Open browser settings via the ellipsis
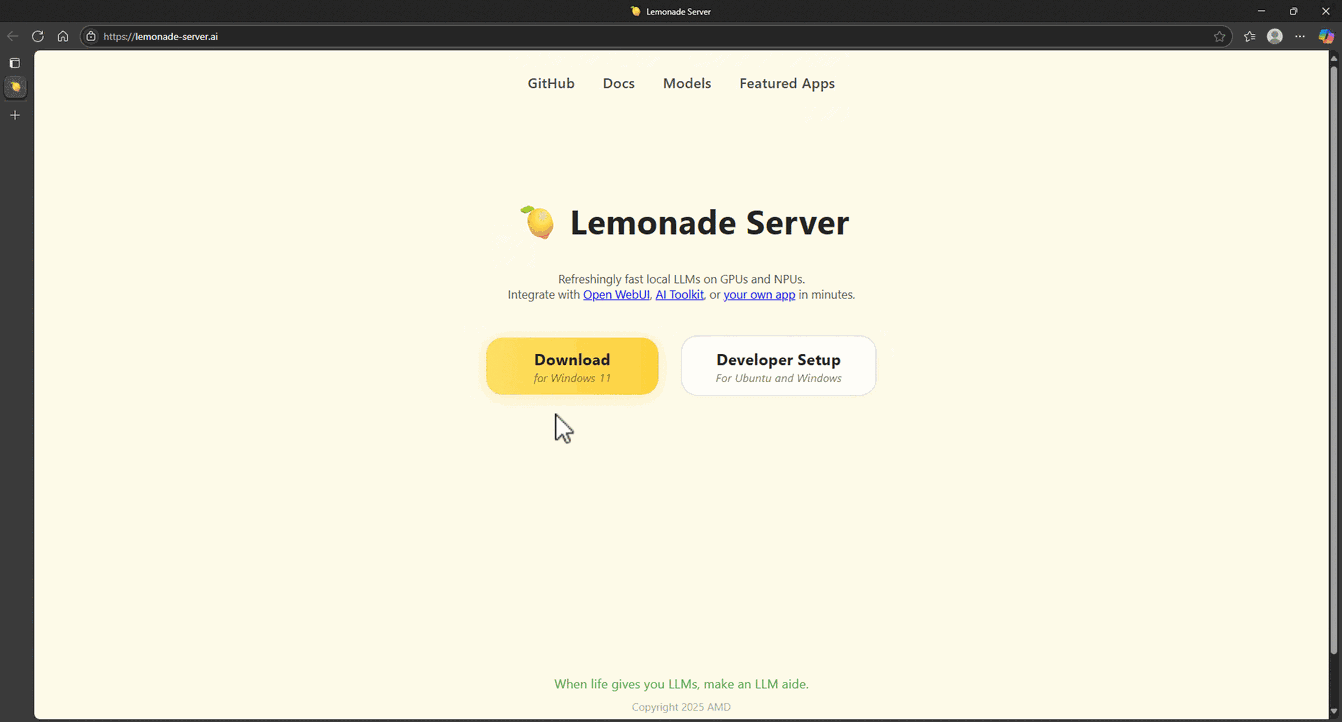 1300,36
